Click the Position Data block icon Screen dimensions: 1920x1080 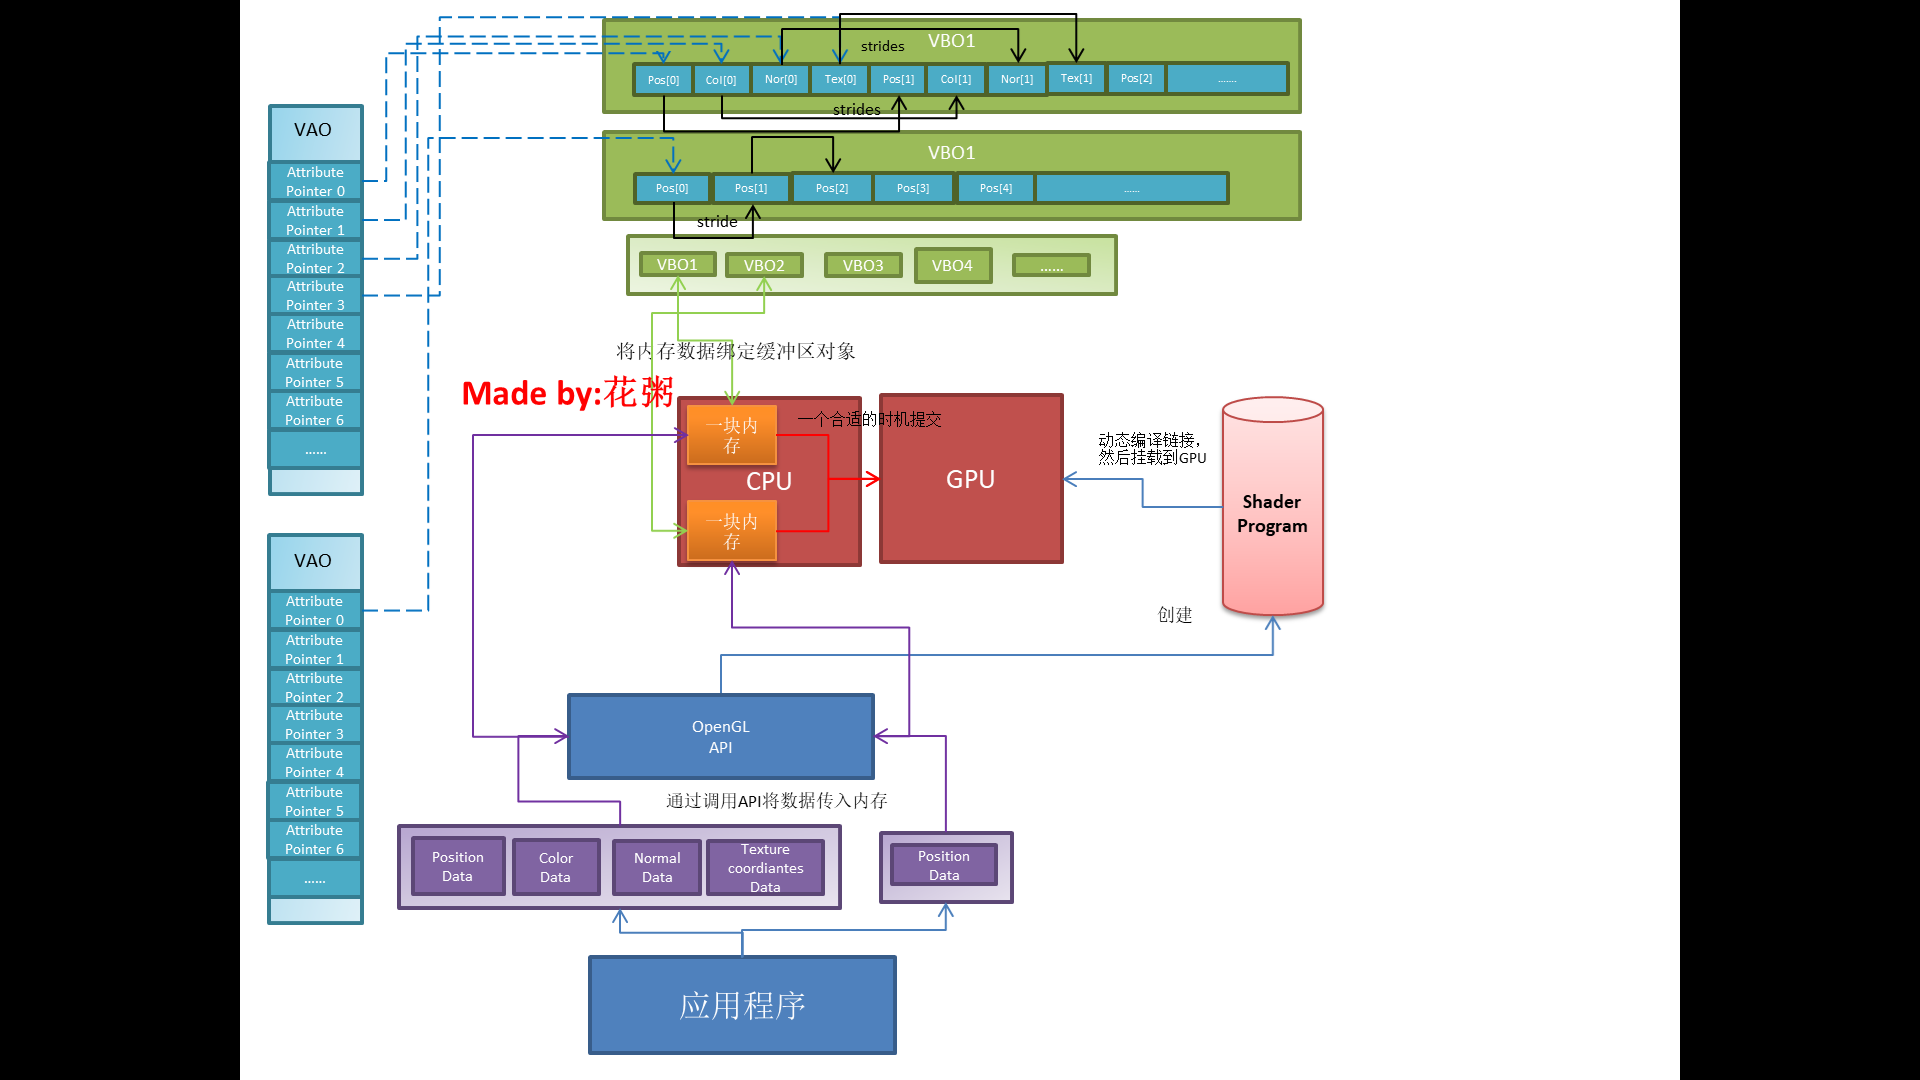tap(456, 866)
